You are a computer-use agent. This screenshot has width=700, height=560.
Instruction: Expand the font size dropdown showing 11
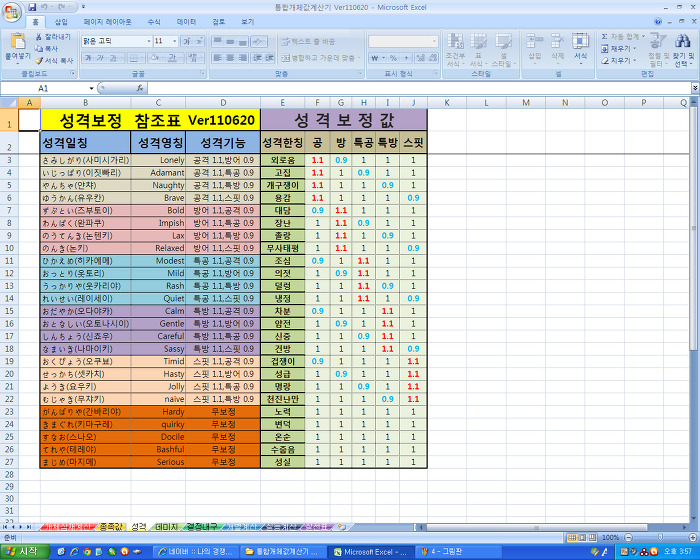[174, 41]
